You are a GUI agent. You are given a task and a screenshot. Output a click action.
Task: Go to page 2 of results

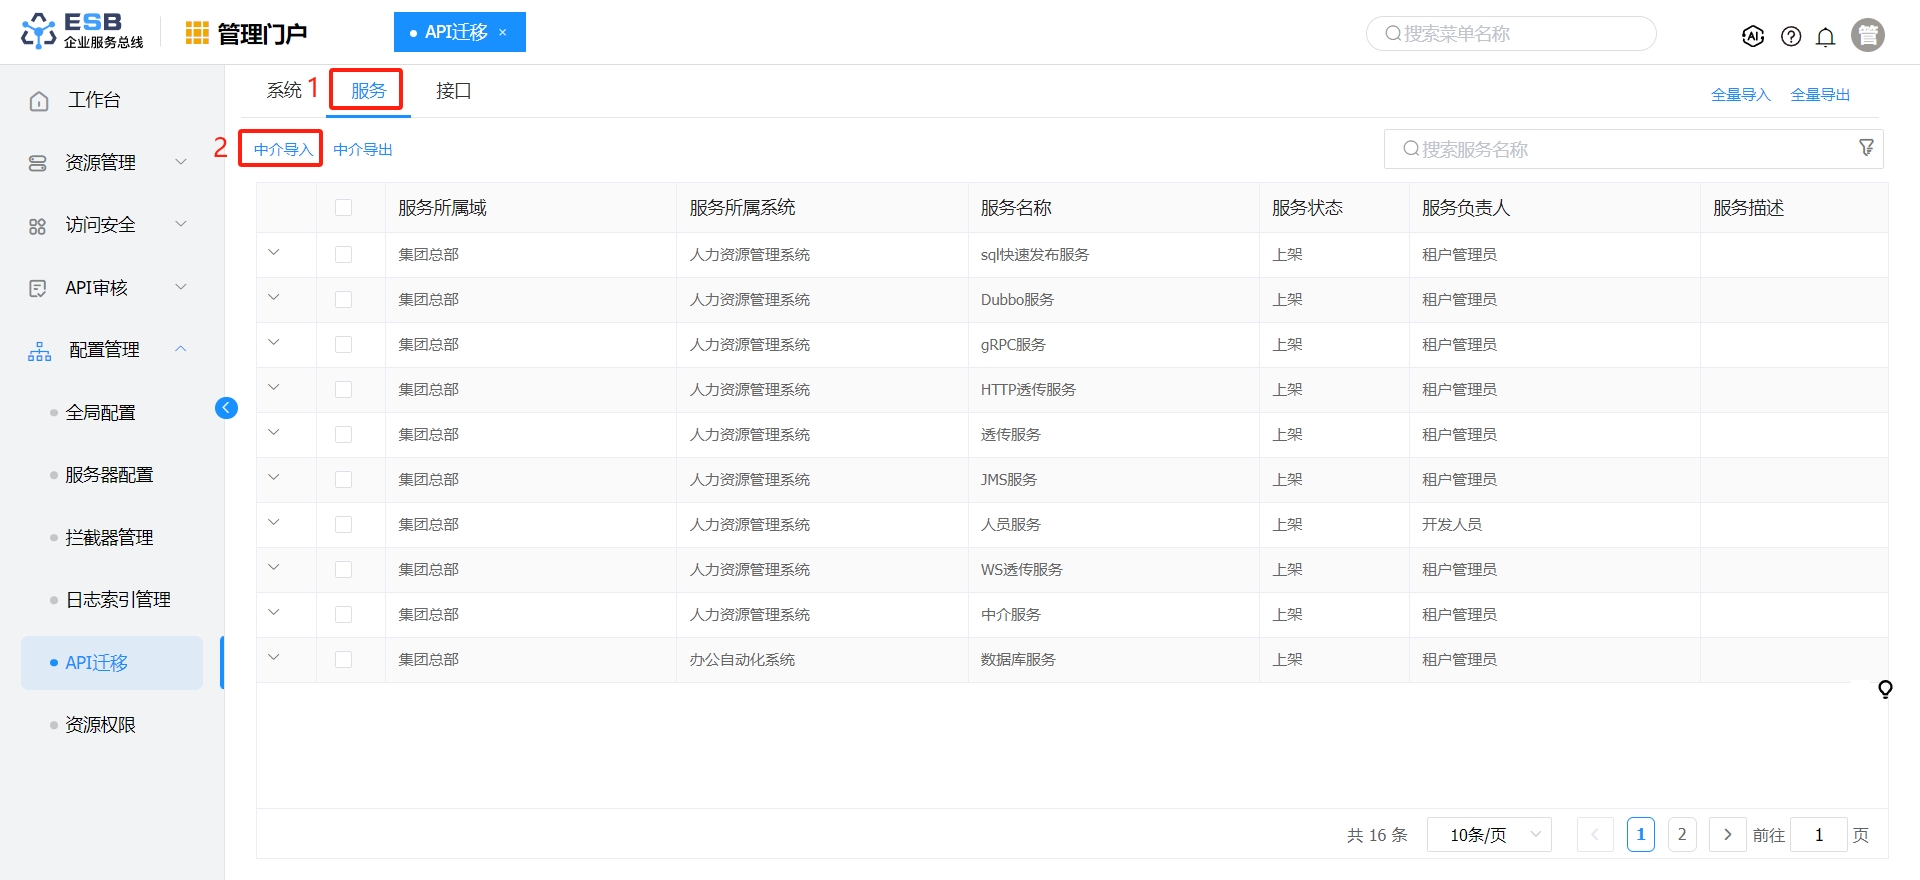1682,835
